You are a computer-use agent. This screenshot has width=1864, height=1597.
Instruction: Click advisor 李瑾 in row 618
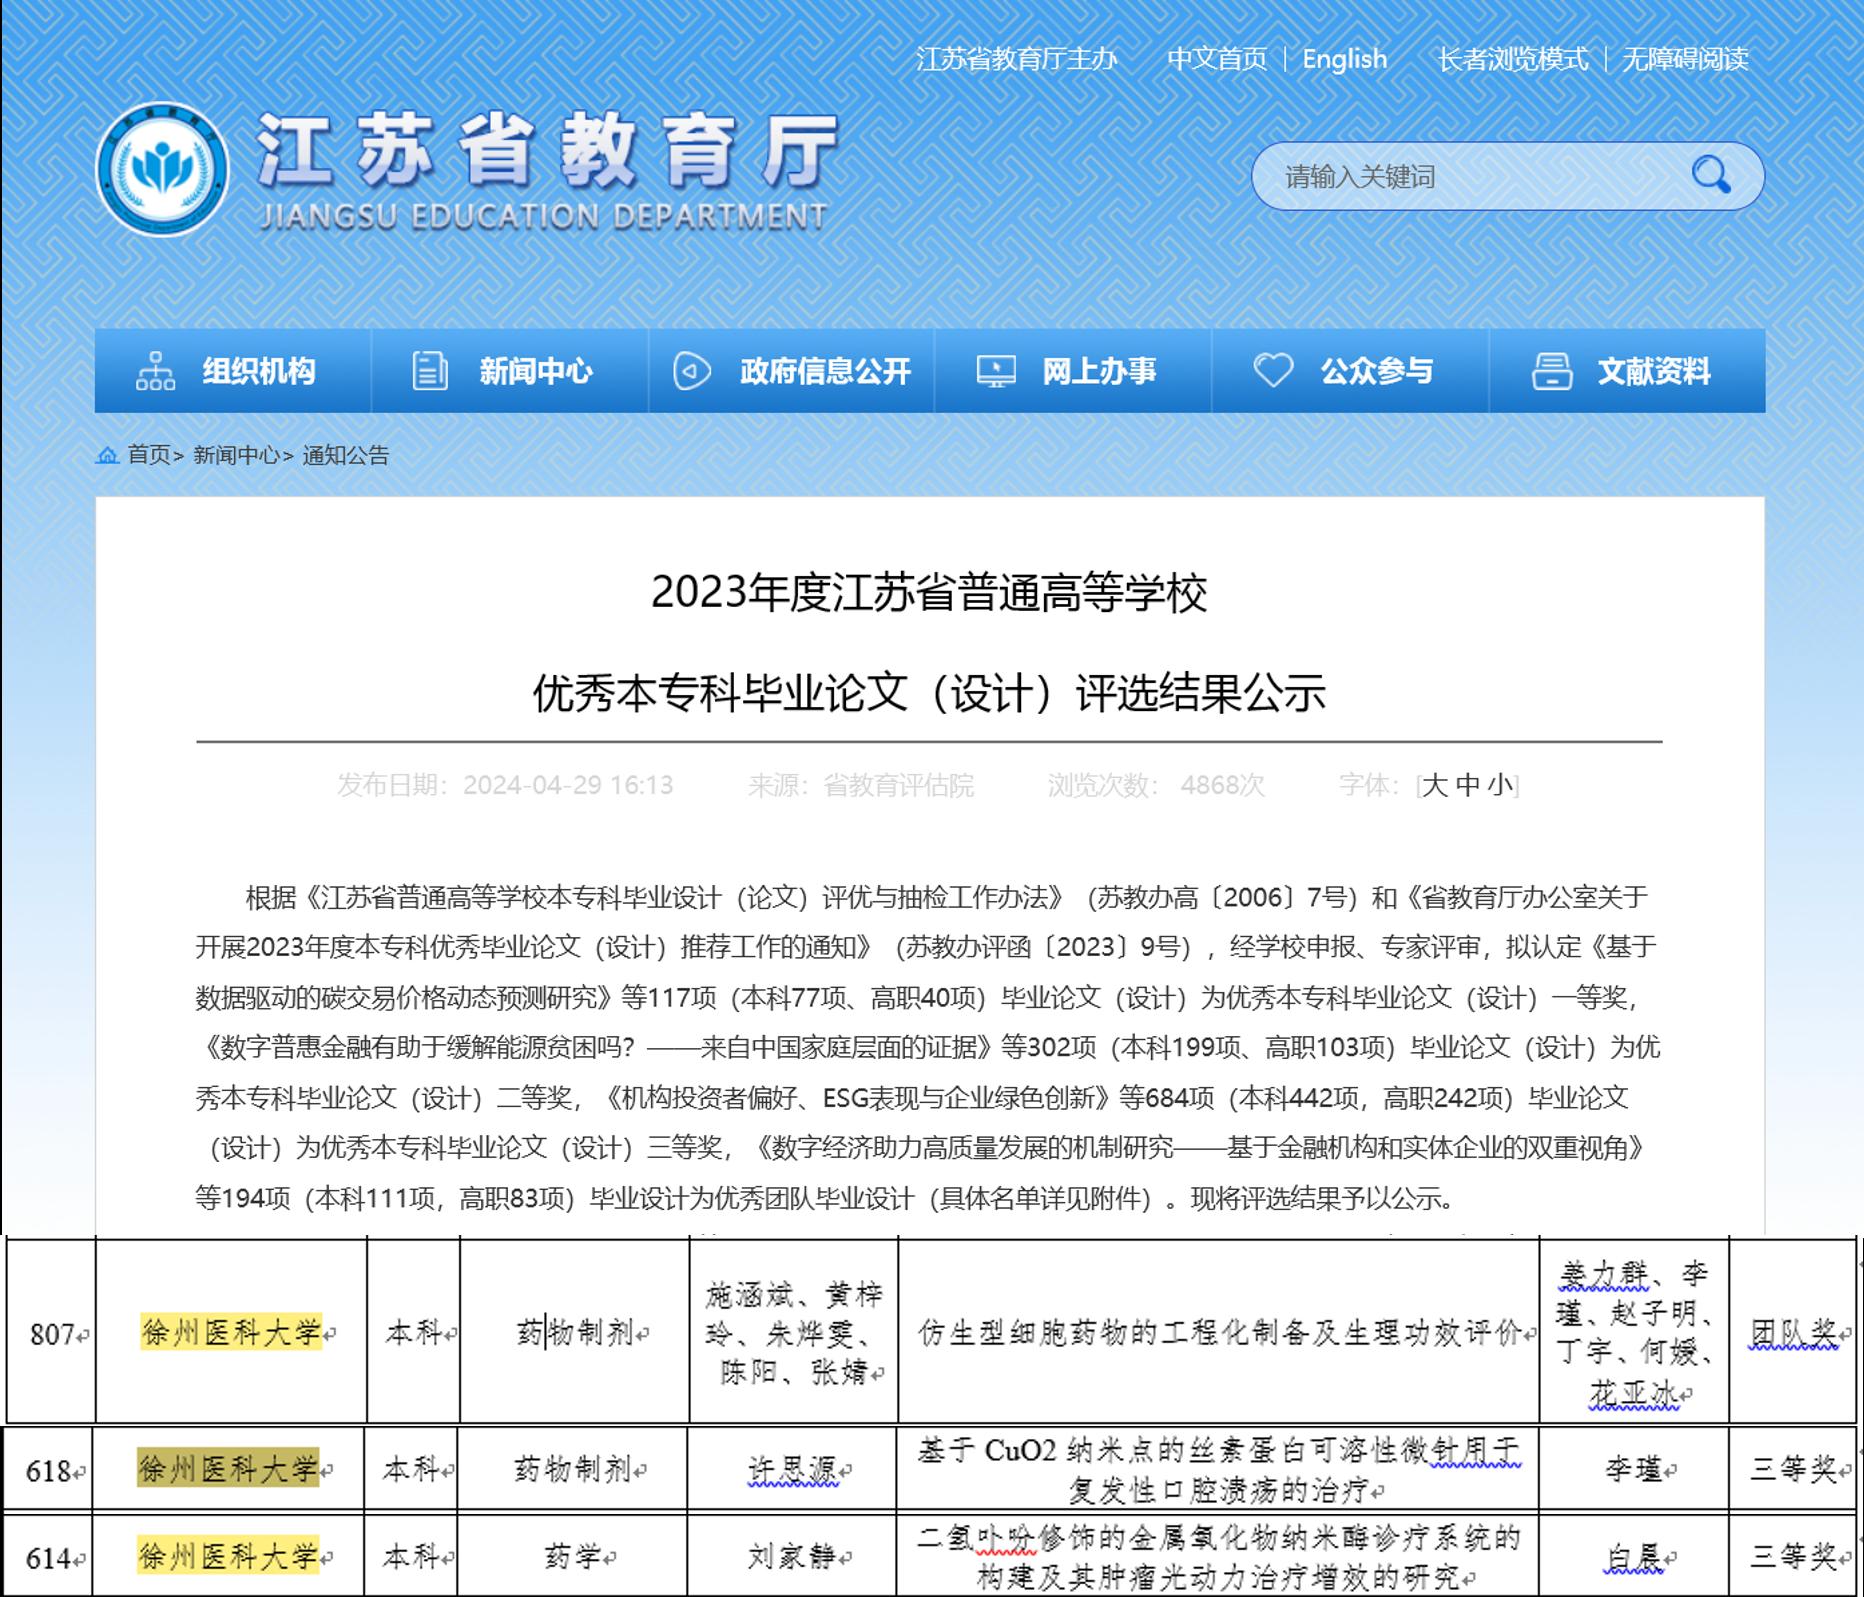(x=1634, y=1468)
